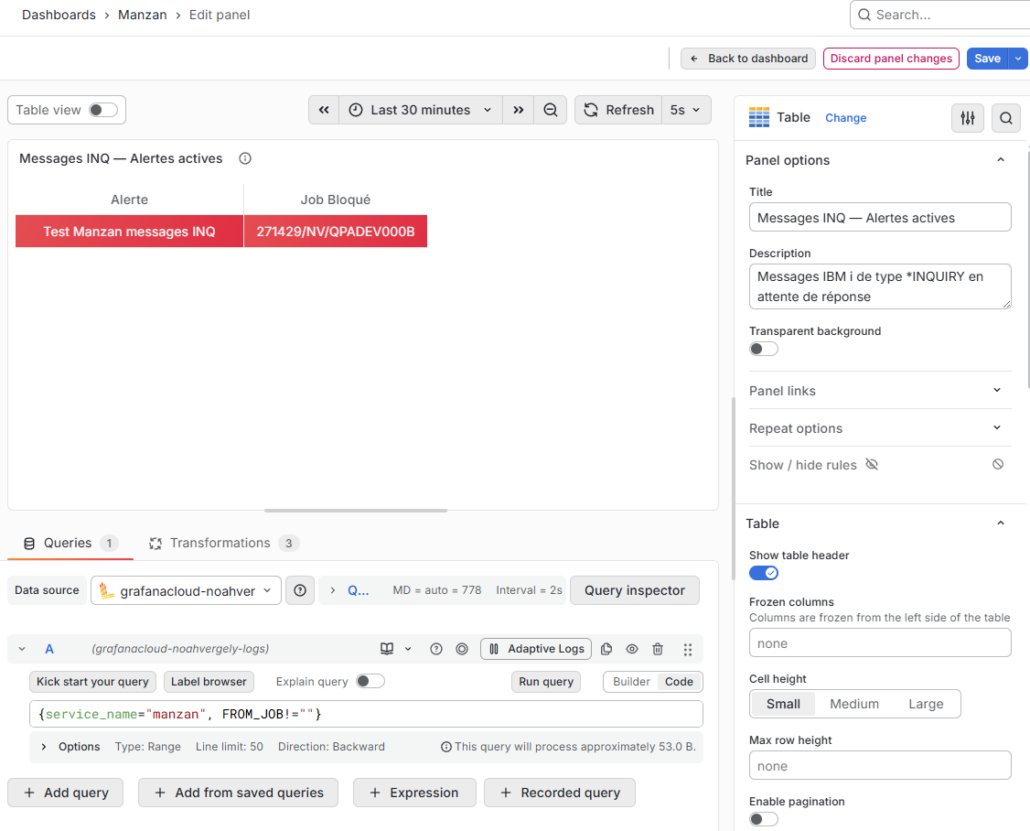Hide query A using eye icon
This screenshot has height=831, width=1030.
point(632,649)
